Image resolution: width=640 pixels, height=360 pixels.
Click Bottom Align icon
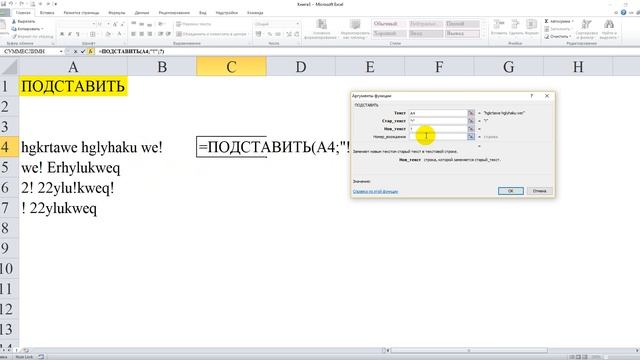150,24
